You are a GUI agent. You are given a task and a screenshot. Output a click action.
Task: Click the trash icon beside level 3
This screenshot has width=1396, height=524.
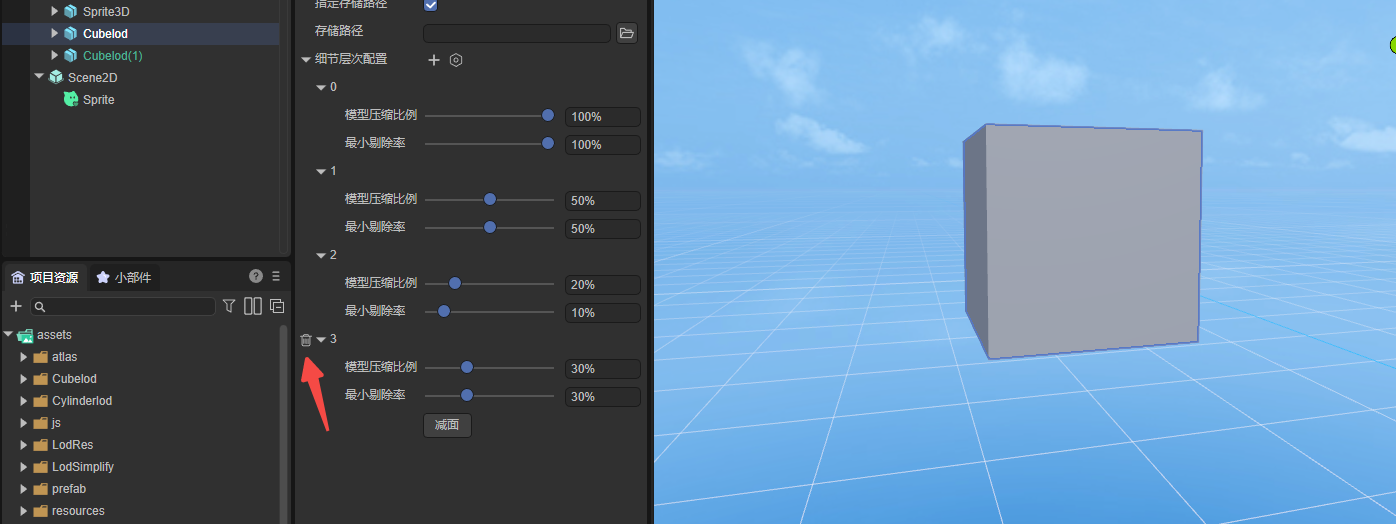(306, 340)
